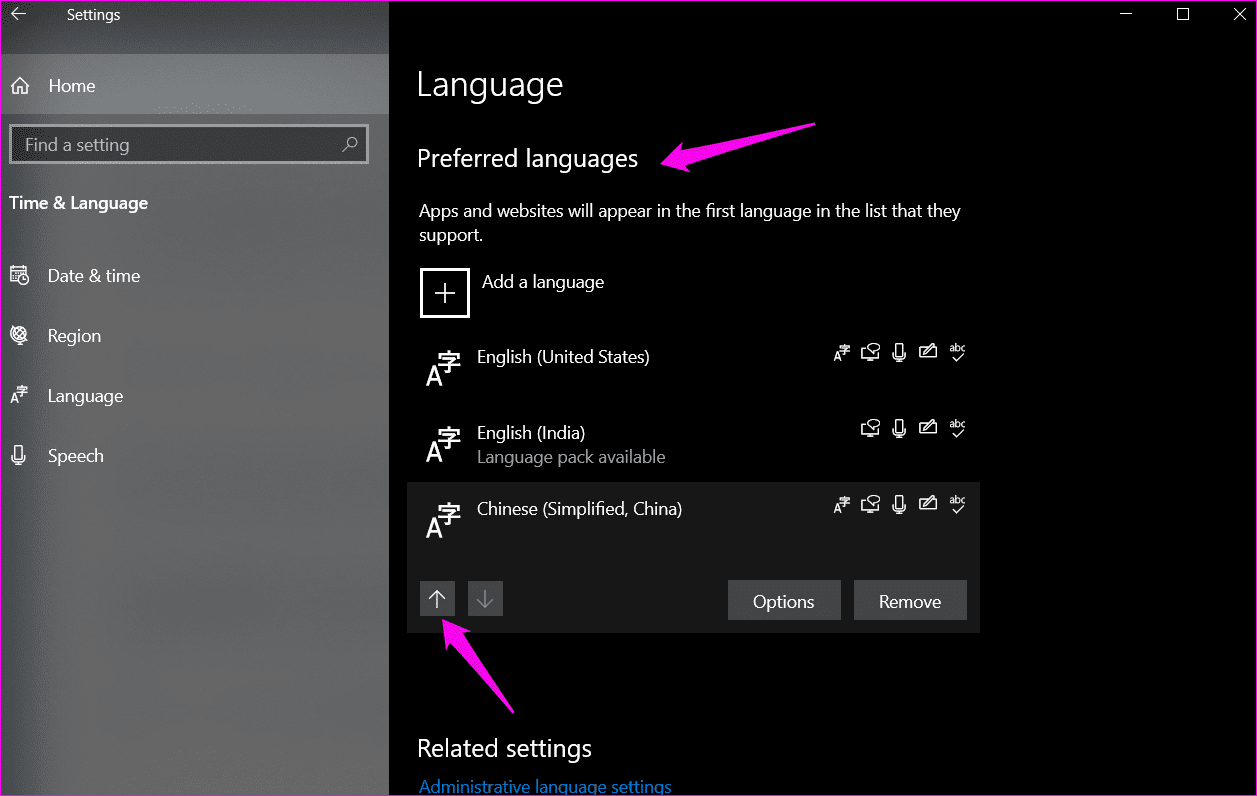
Task: Click language glyph beside English (India)
Action: [x=443, y=444]
